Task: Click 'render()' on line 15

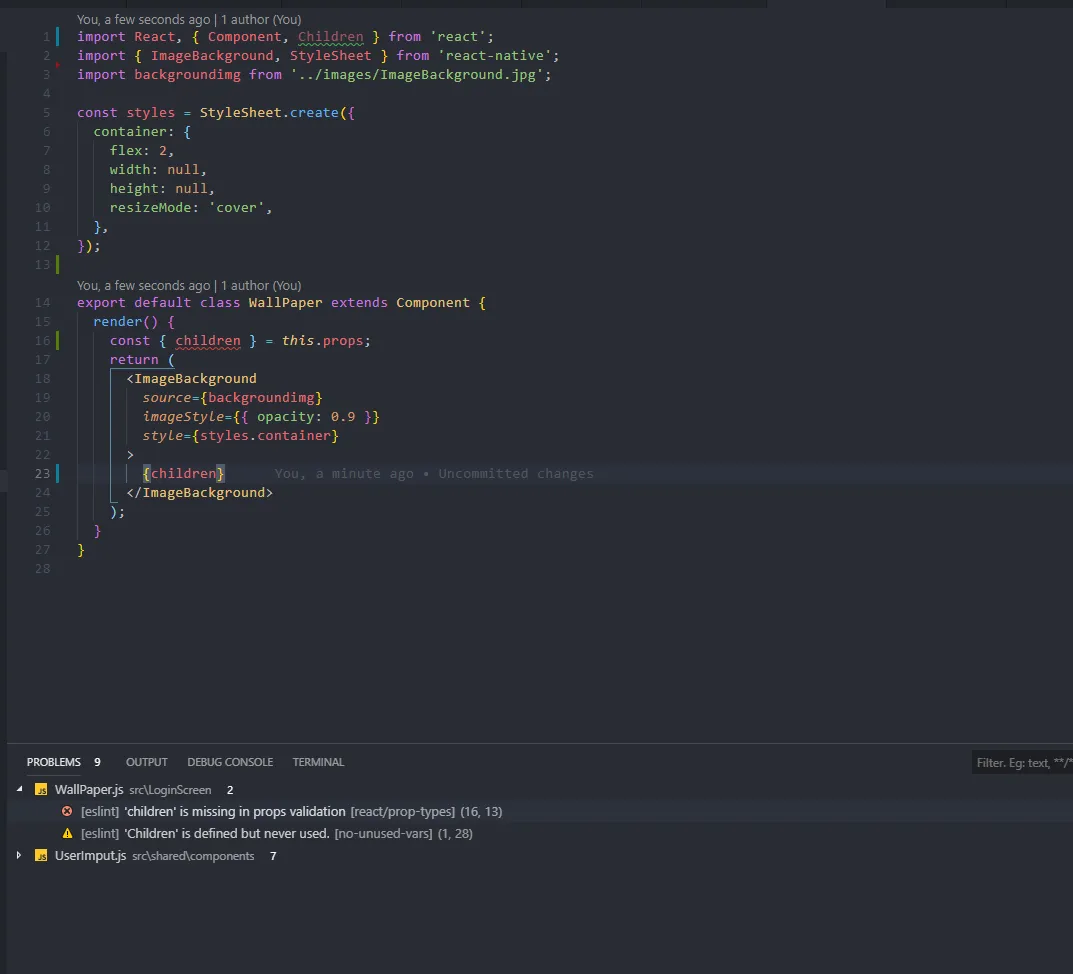Action: 126,322
